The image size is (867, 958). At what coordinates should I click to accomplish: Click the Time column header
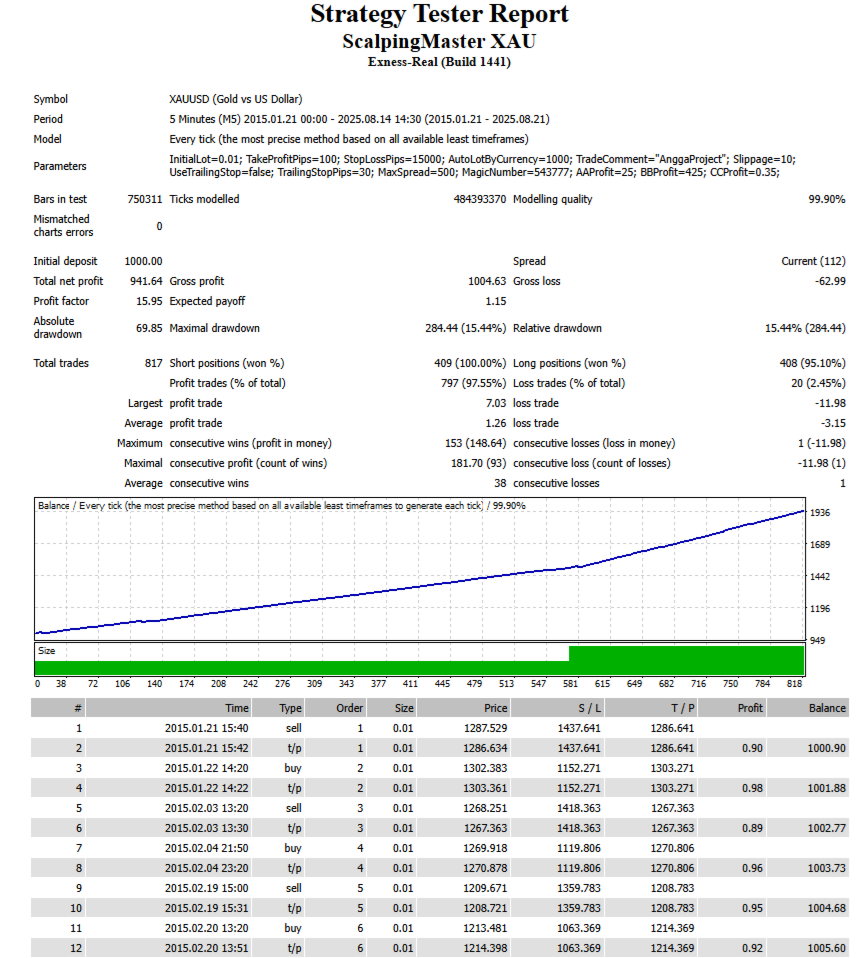coord(169,708)
